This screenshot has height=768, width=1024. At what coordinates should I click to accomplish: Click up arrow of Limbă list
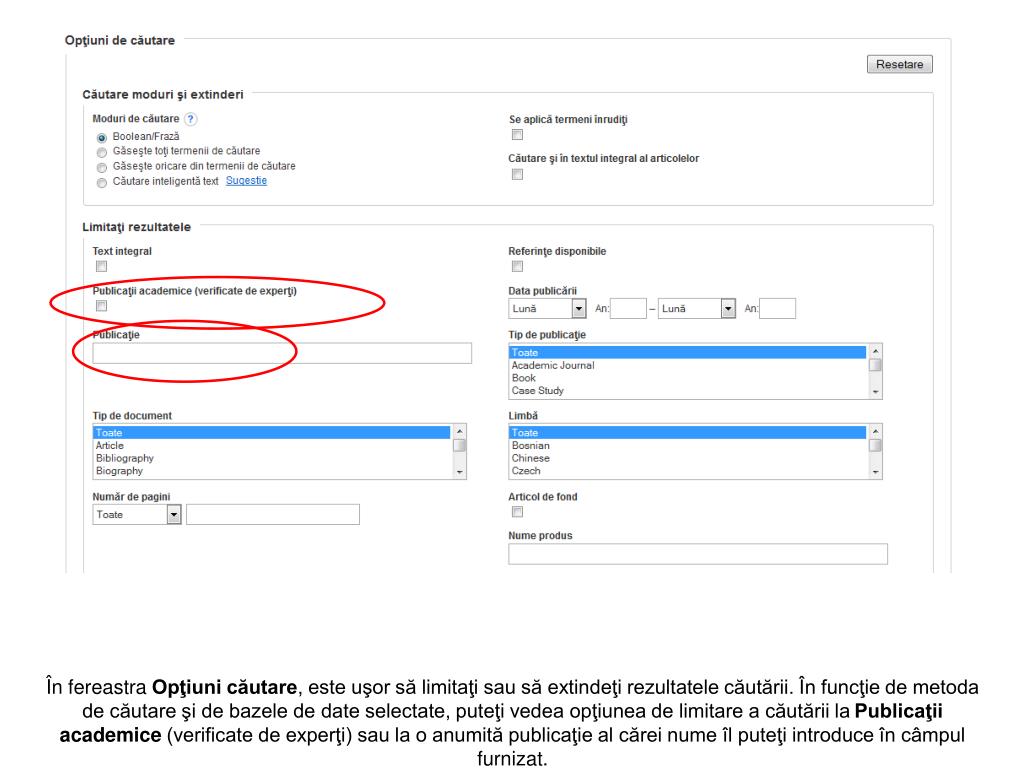coord(876,432)
